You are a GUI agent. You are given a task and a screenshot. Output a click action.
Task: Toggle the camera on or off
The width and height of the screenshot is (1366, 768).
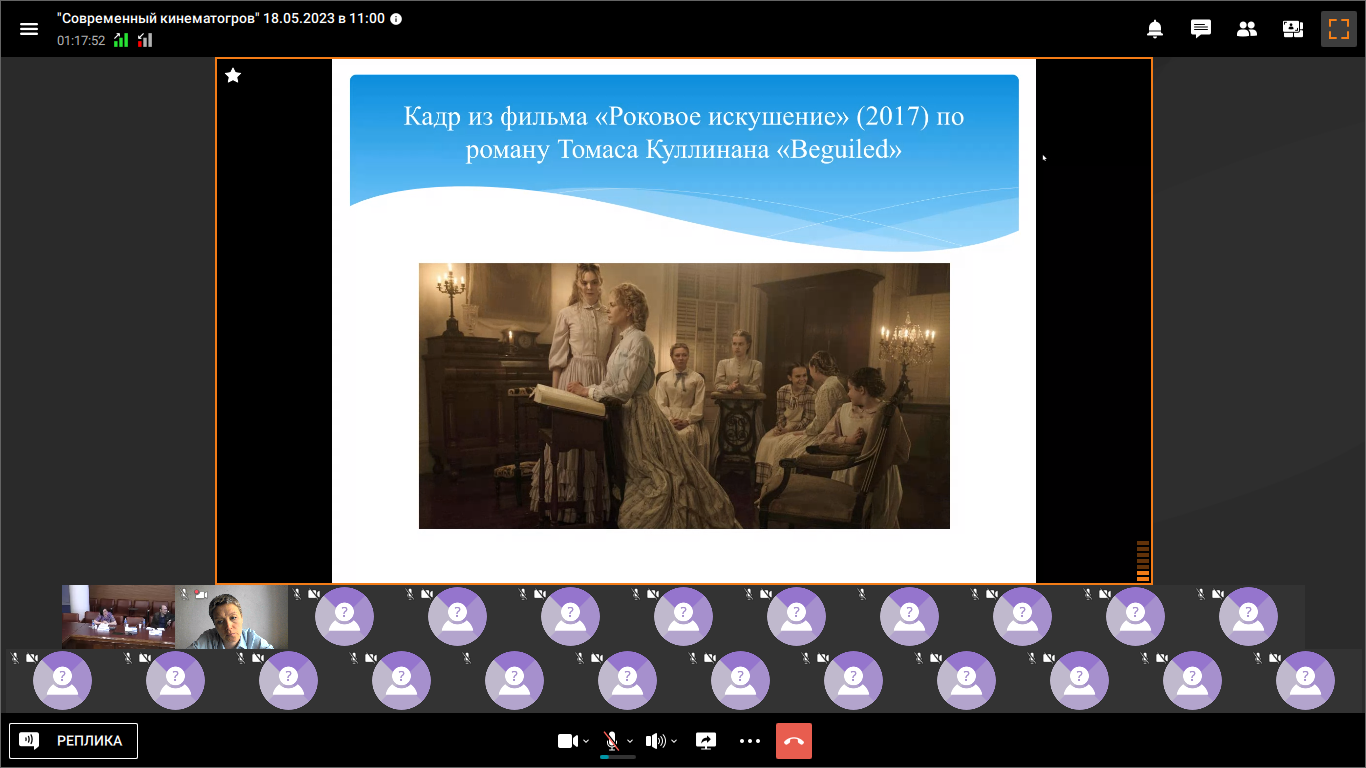coord(568,741)
